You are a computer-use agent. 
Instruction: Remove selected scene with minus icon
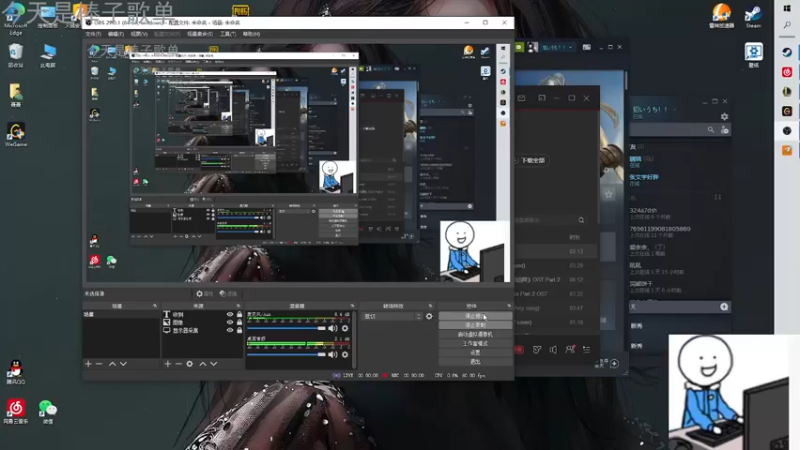pyautogui.click(x=99, y=364)
